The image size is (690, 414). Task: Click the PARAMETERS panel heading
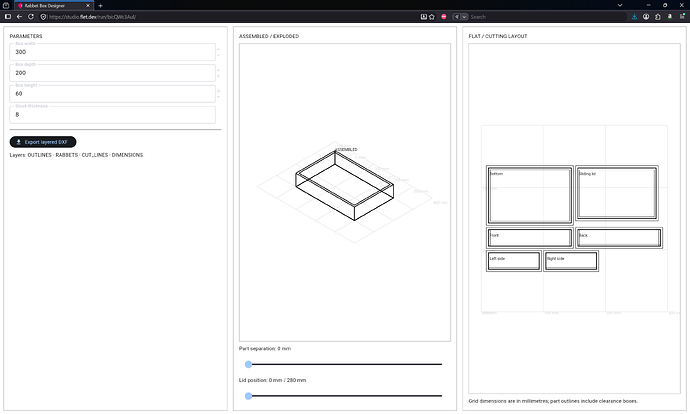click(x=26, y=36)
